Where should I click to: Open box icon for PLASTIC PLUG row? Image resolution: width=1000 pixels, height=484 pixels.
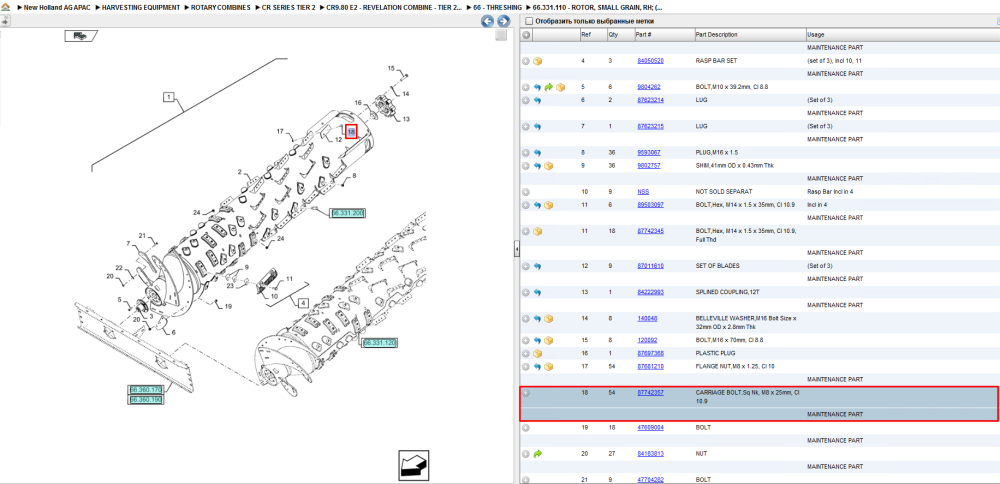(538, 353)
